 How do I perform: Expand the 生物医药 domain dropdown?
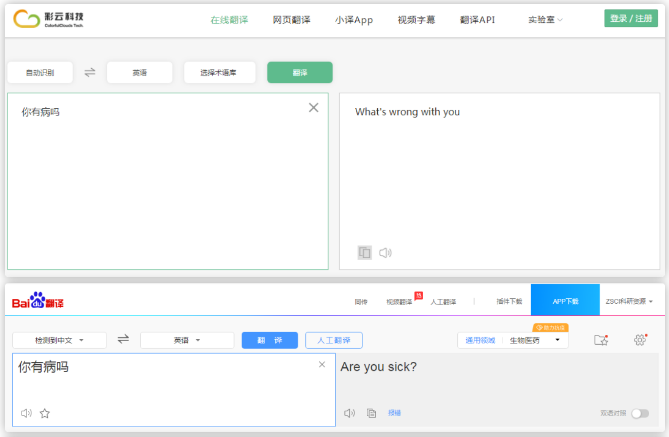point(537,340)
